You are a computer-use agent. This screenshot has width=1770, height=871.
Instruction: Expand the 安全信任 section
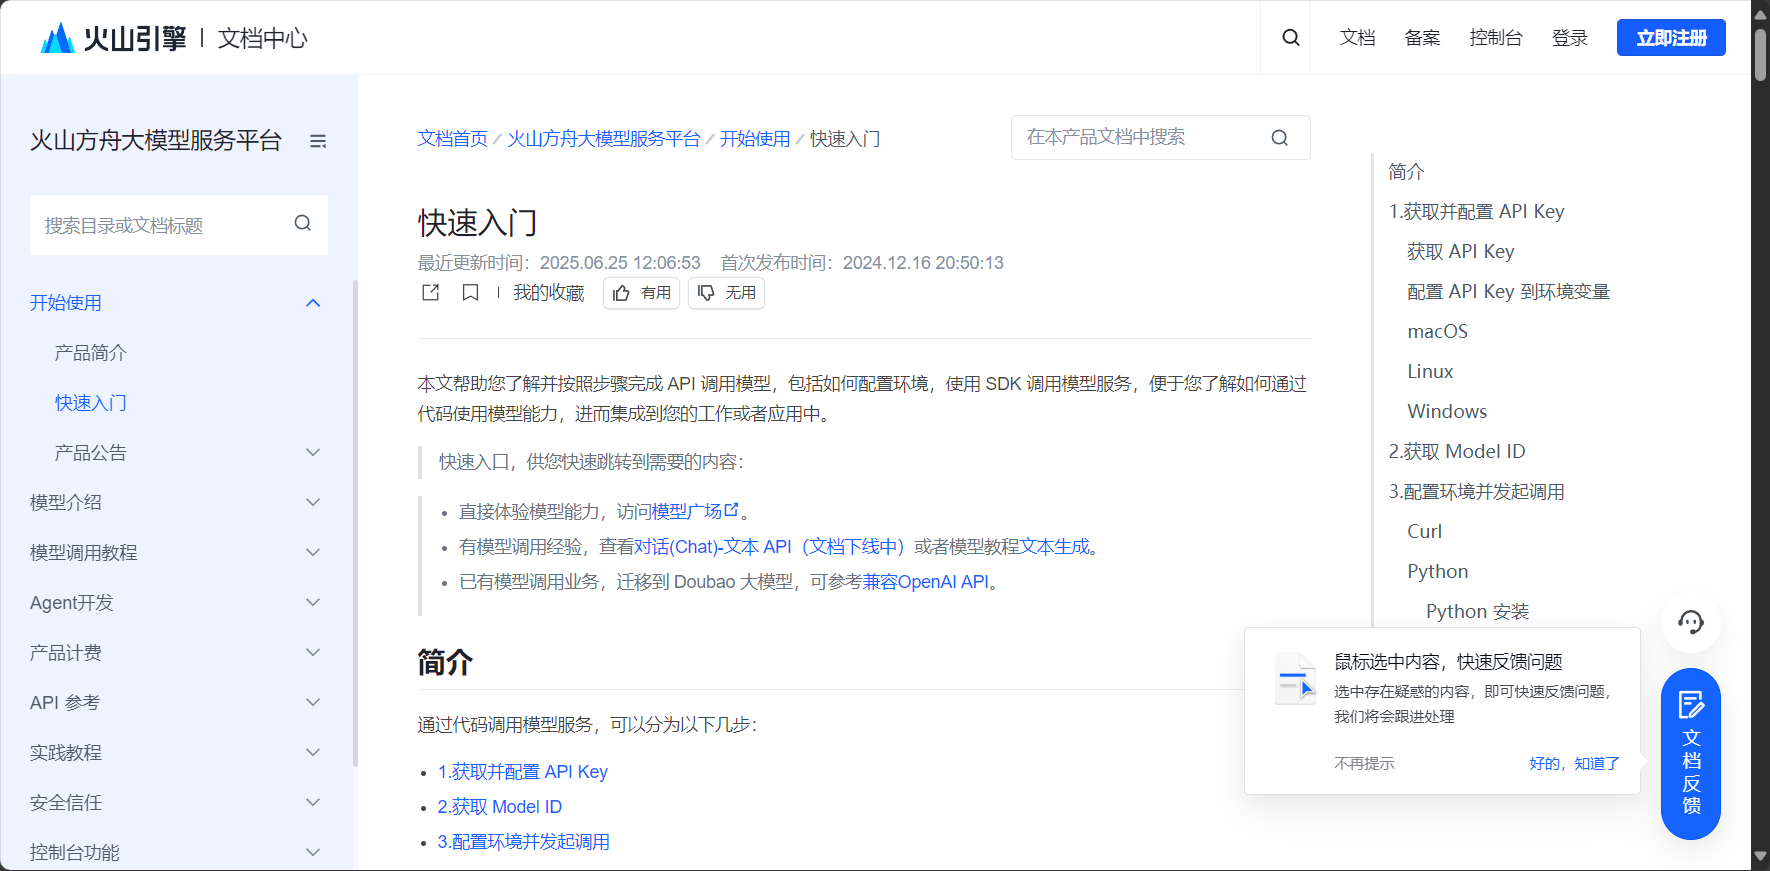point(313,803)
